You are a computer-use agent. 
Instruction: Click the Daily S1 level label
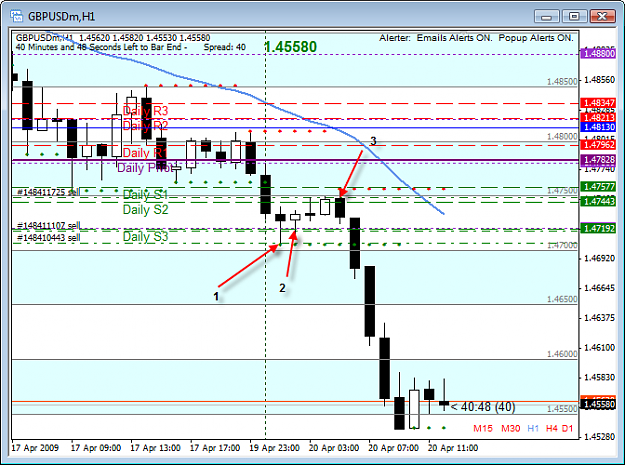[145, 194]
